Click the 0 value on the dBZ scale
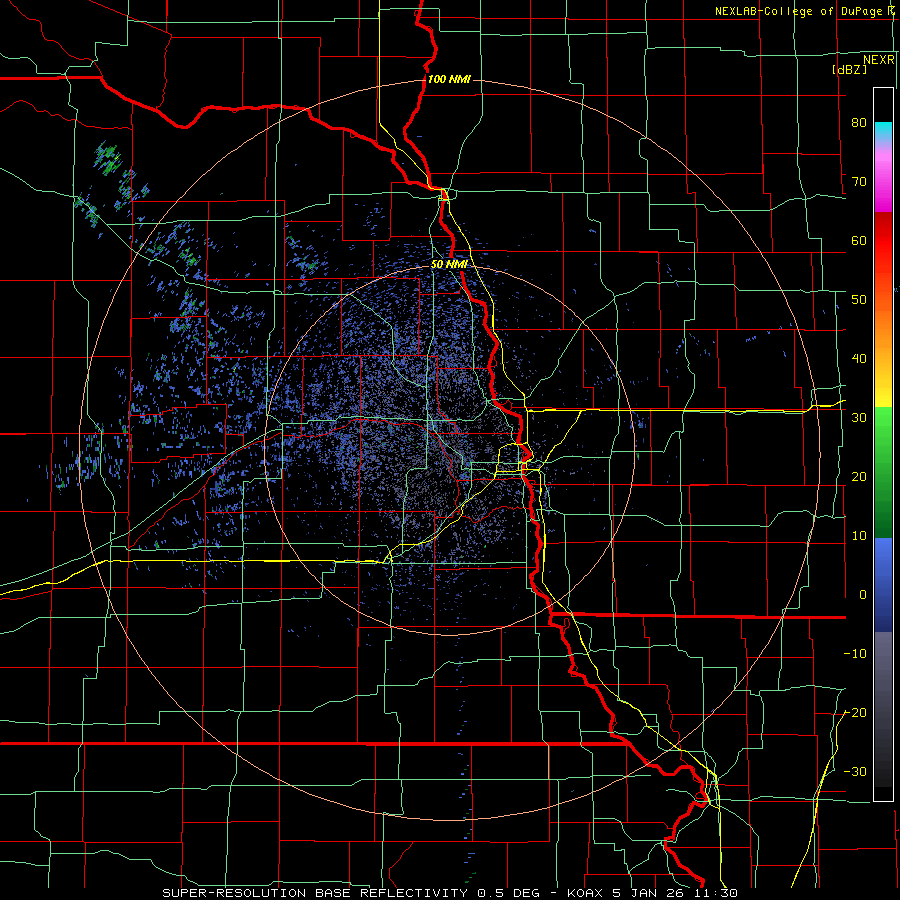This screenshot has height=900, width=900. pos(863,595)
